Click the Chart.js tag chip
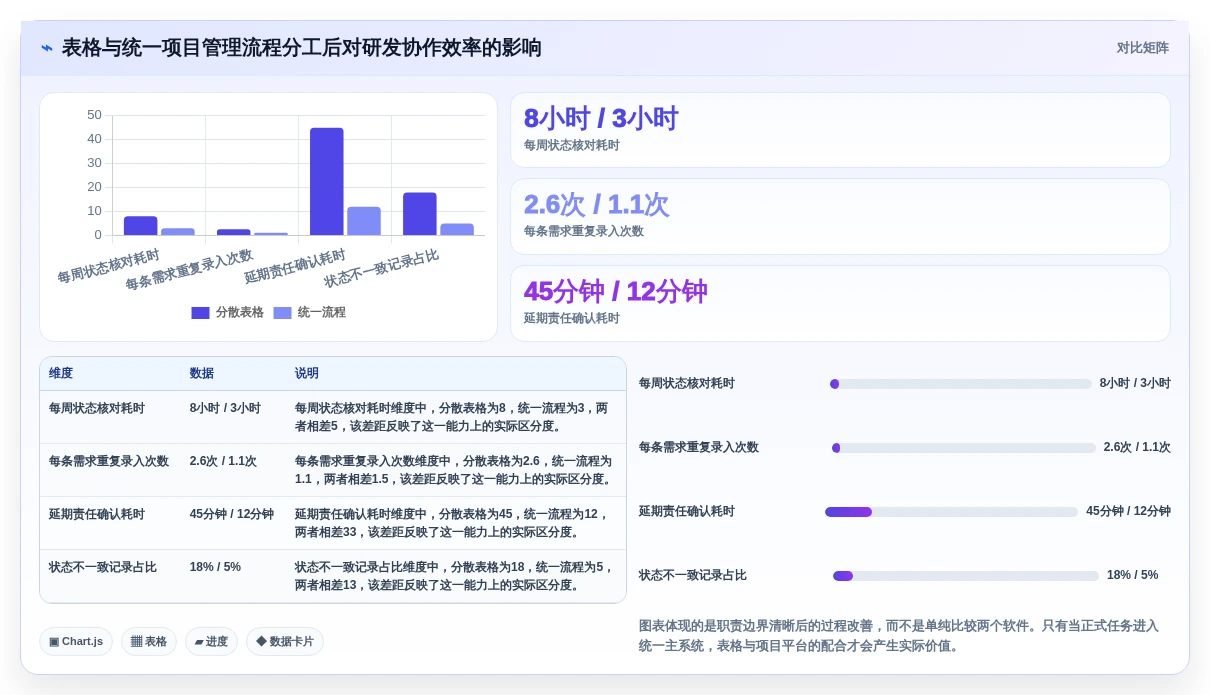 pos(76,641)
